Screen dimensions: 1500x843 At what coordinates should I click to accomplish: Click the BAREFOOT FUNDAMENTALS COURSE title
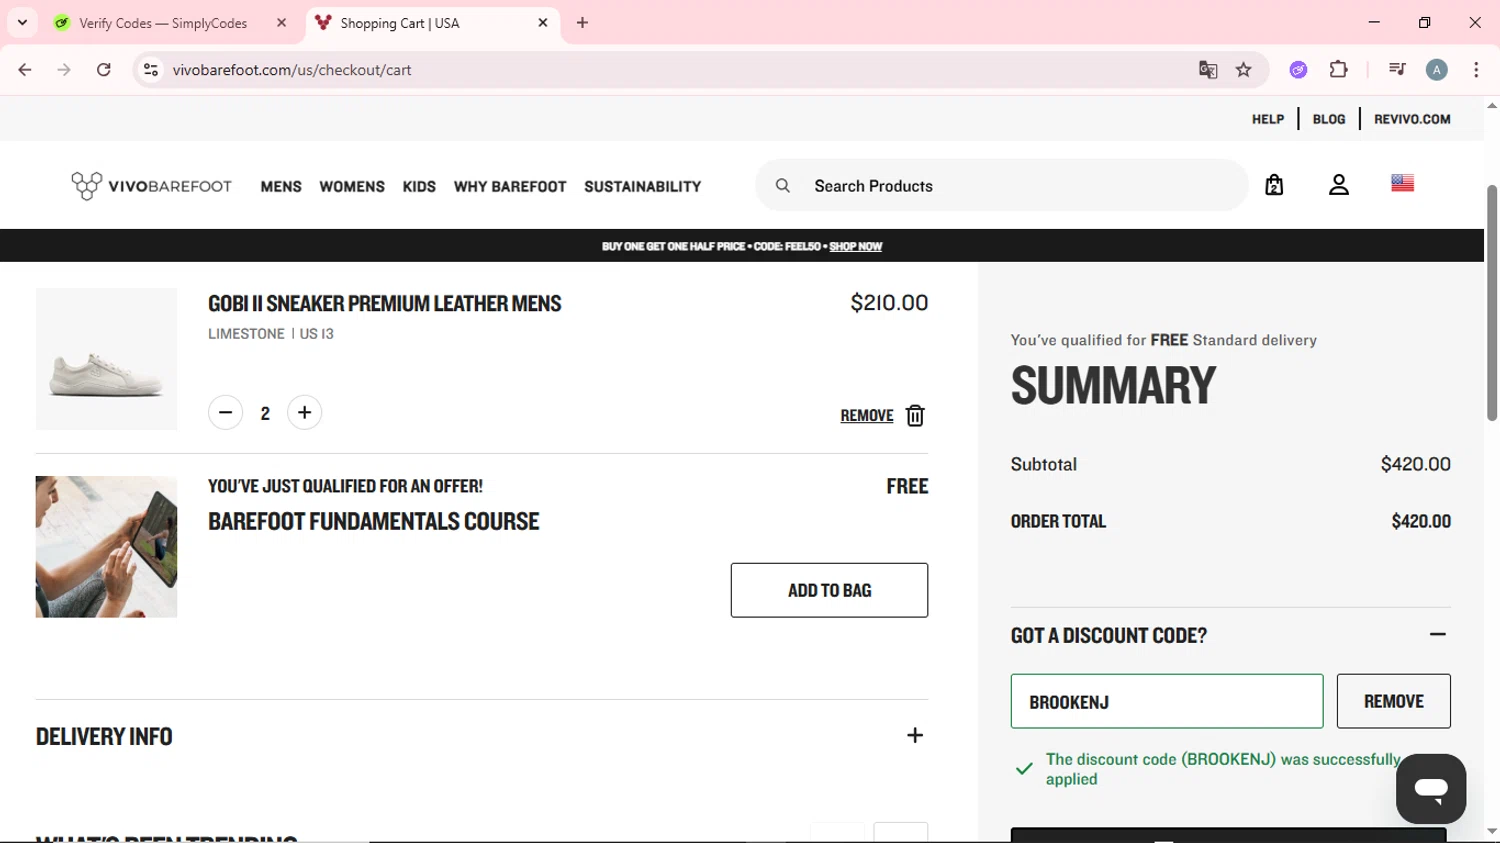click(x=374, y=521)
